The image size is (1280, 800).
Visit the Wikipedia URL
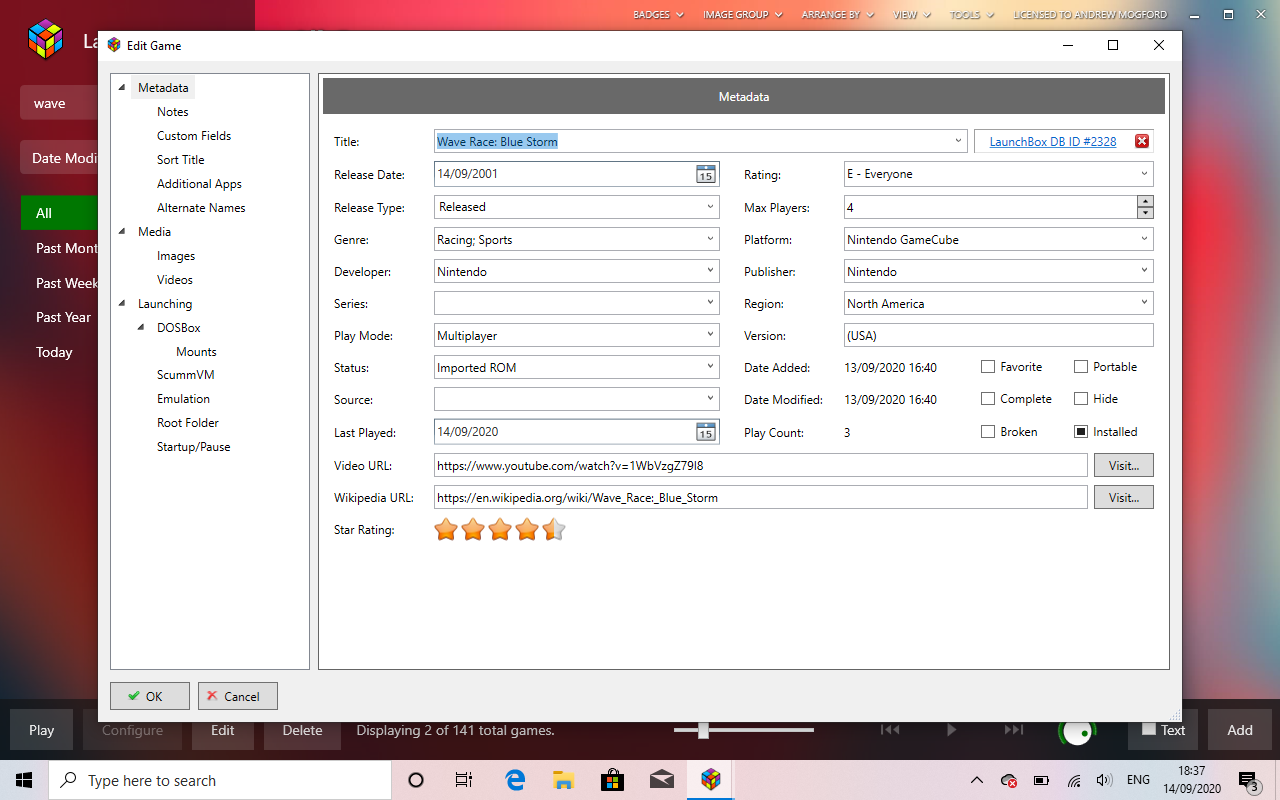[1124, 497]
